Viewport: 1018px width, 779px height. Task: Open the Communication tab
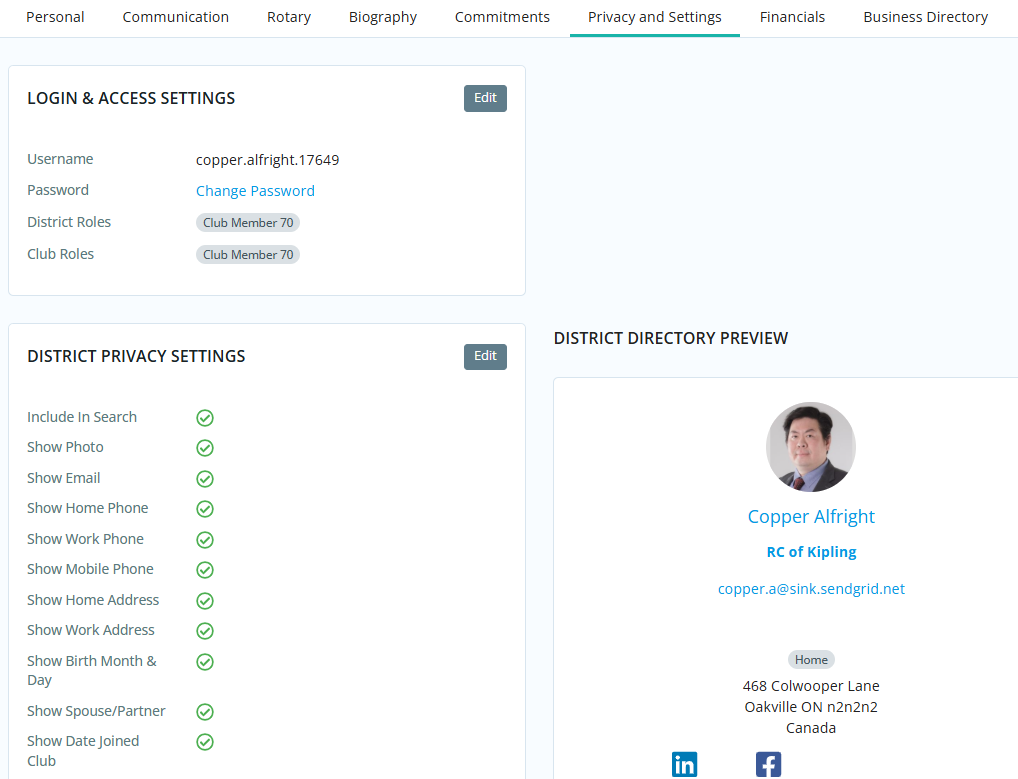click(x=175, y=18)
